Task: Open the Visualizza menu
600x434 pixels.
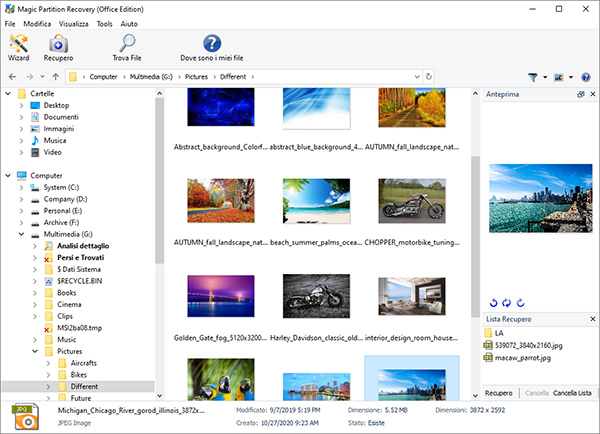Action: coord(73,24)
